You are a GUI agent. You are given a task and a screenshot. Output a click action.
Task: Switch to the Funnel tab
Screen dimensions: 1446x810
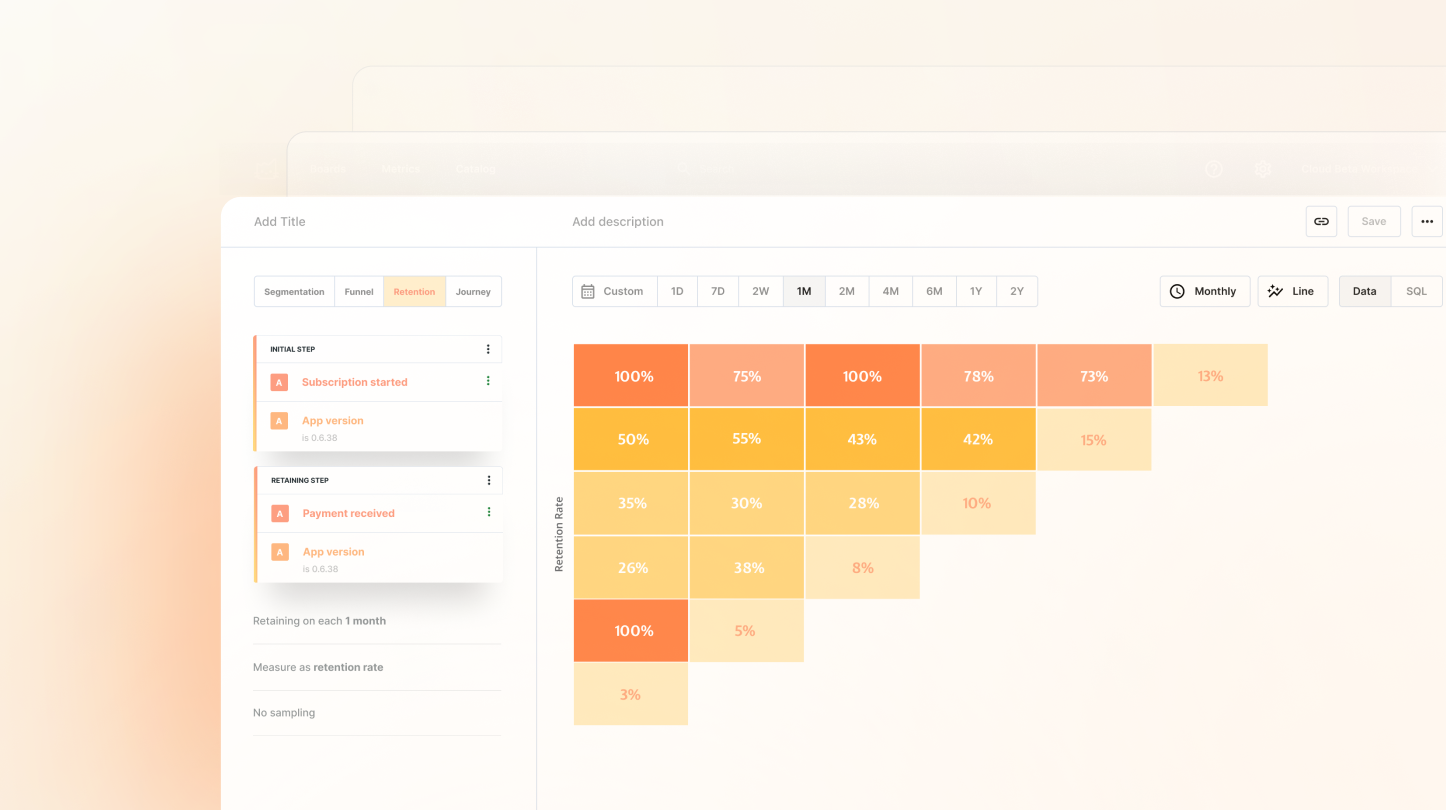[359, 292]
